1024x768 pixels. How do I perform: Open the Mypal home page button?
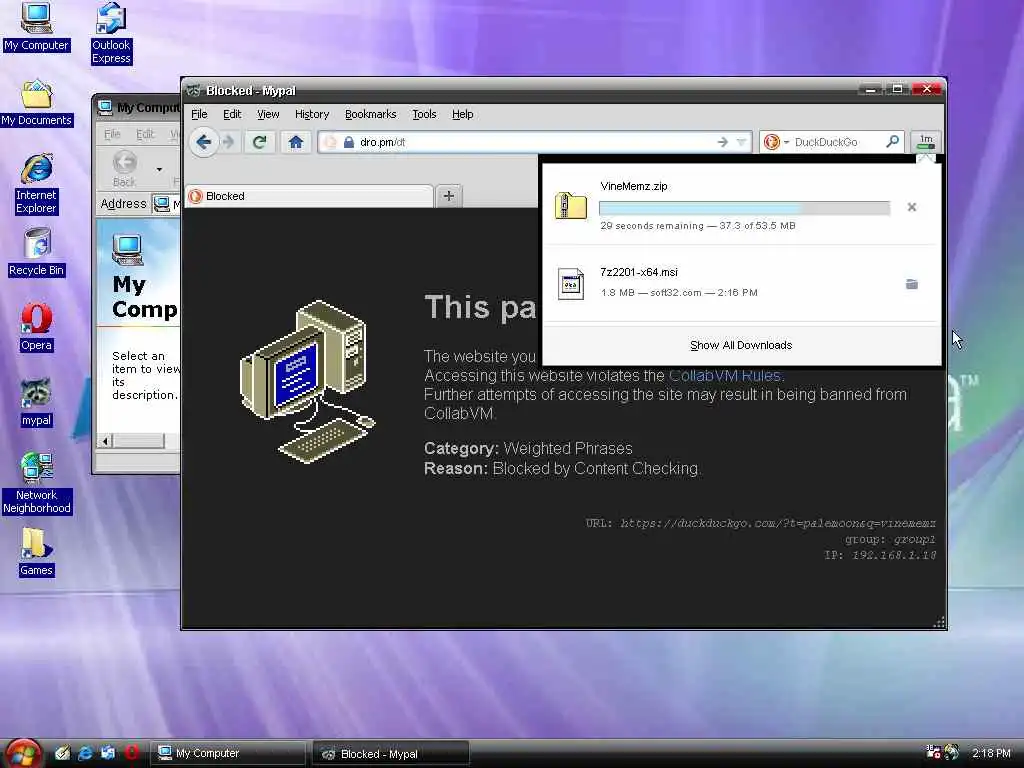click(x=296, y=142)
